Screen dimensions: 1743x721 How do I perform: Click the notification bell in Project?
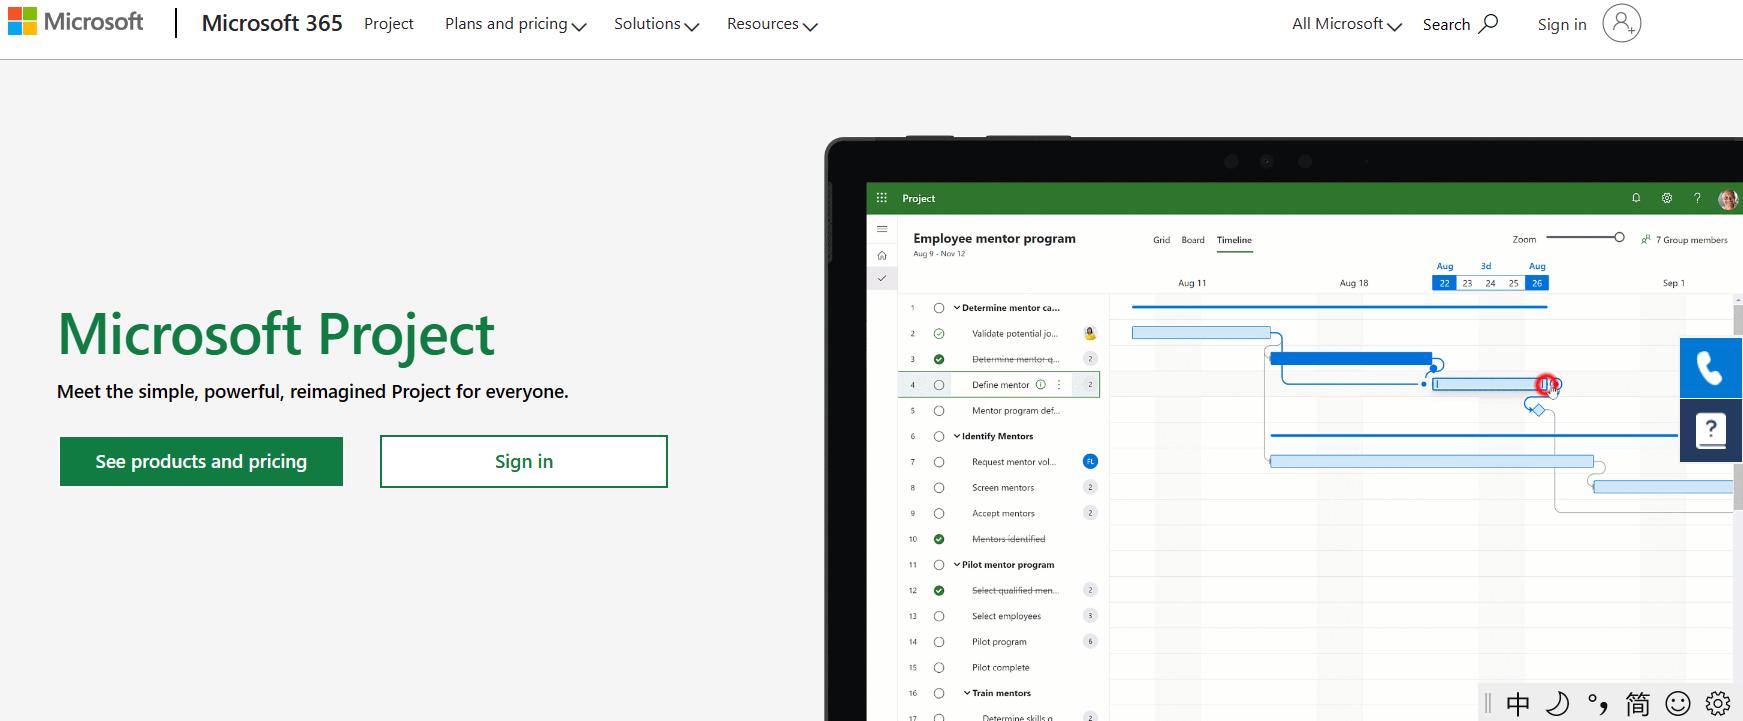(x=1636, y=198)
